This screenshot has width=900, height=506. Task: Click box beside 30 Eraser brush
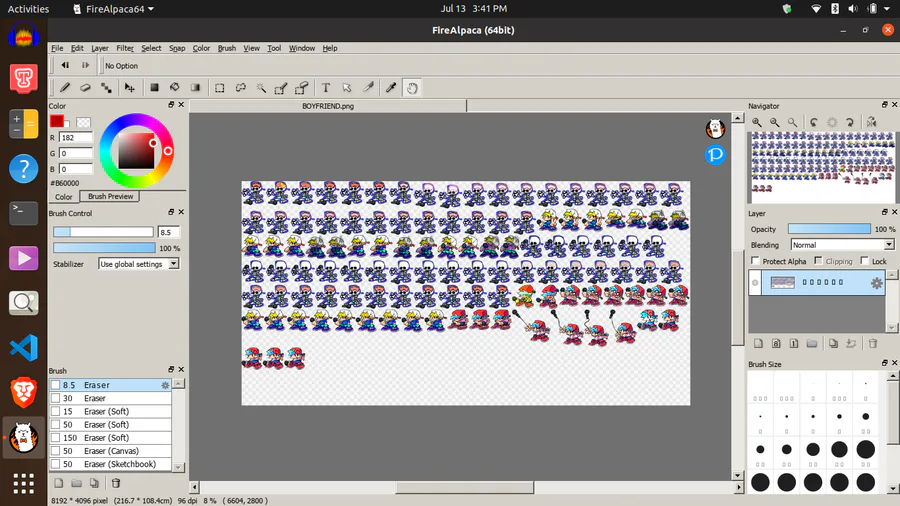pyautogui.click(x=56, y=398)
